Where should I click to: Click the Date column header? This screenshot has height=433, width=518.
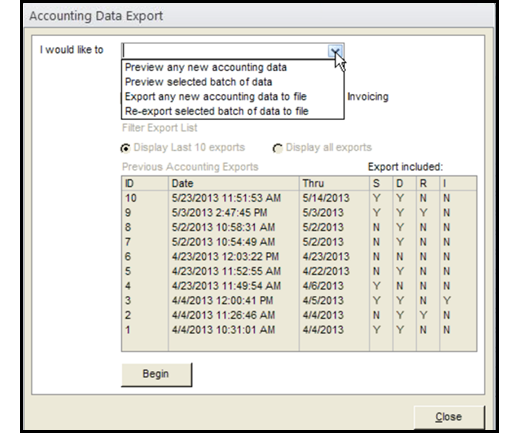[234, 184]
